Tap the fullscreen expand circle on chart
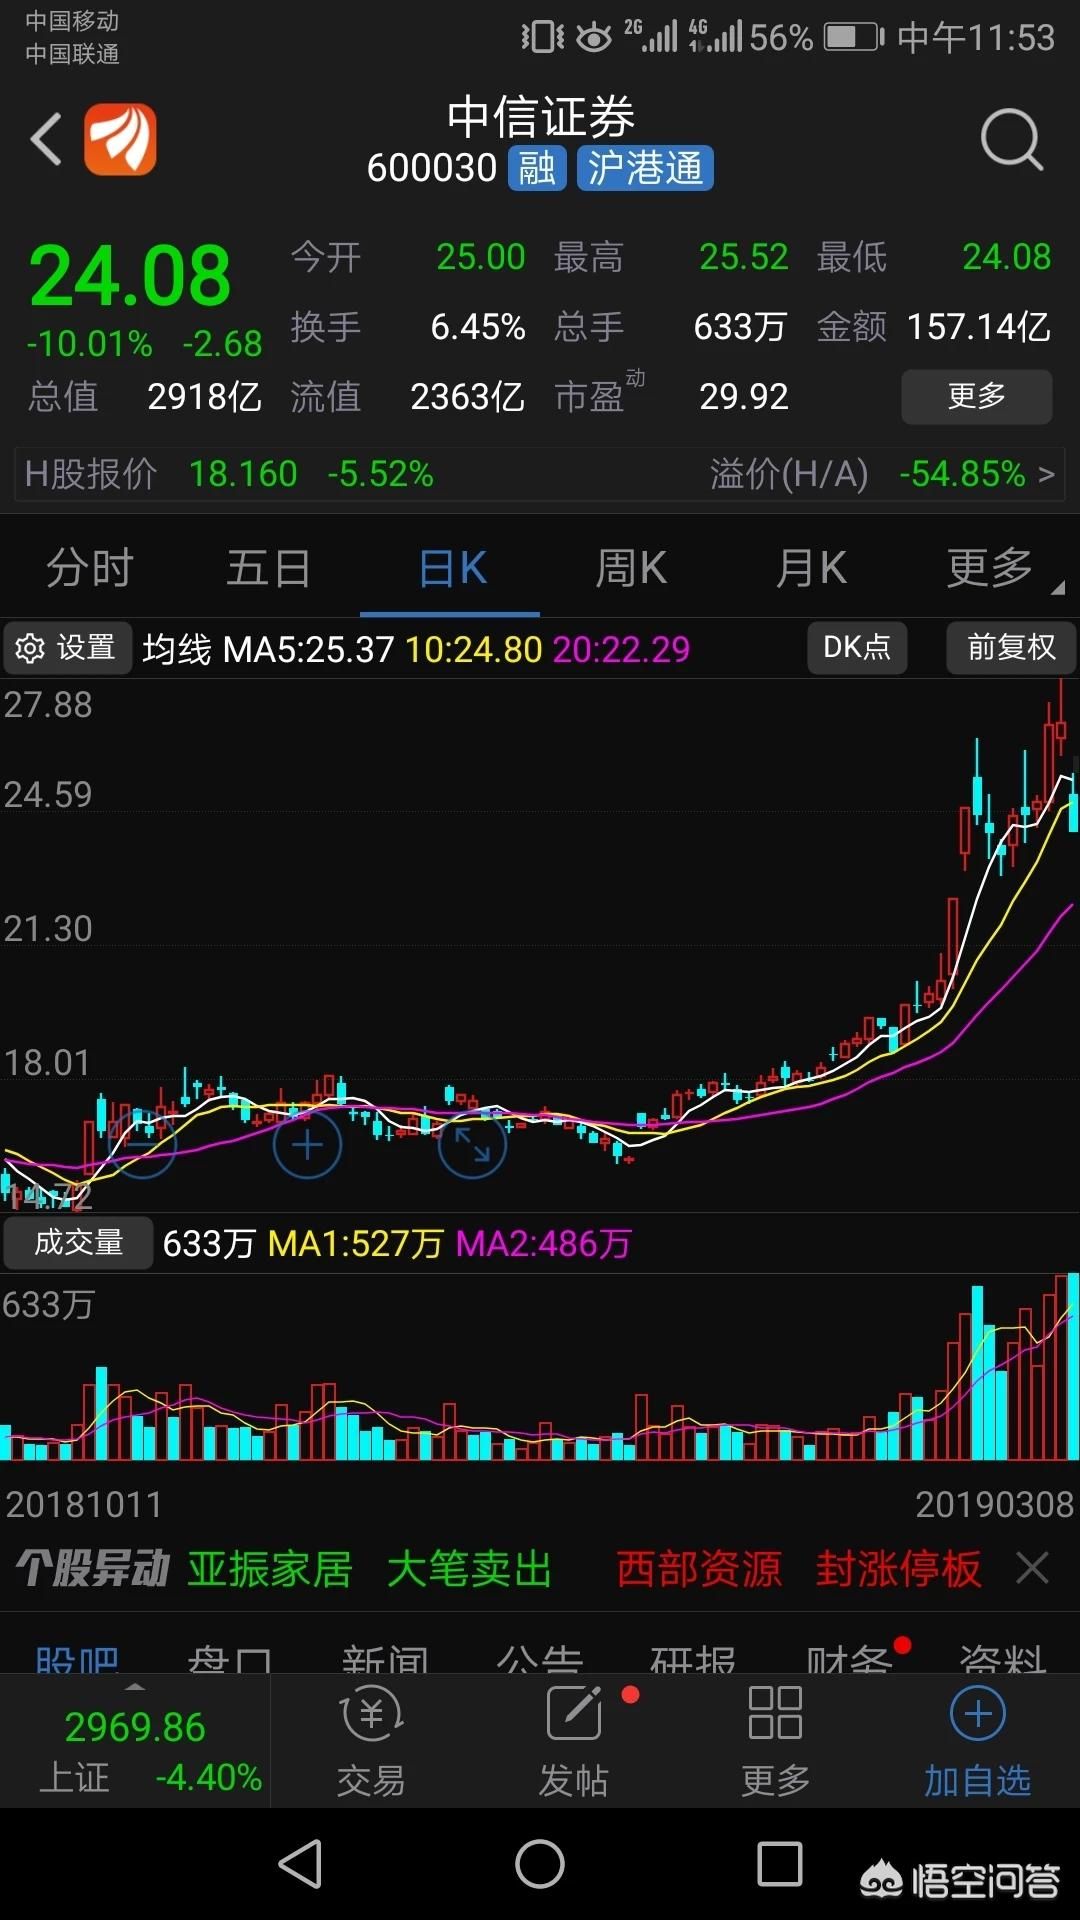Screen dimensions: 1080x1920 click(472, 1145)
